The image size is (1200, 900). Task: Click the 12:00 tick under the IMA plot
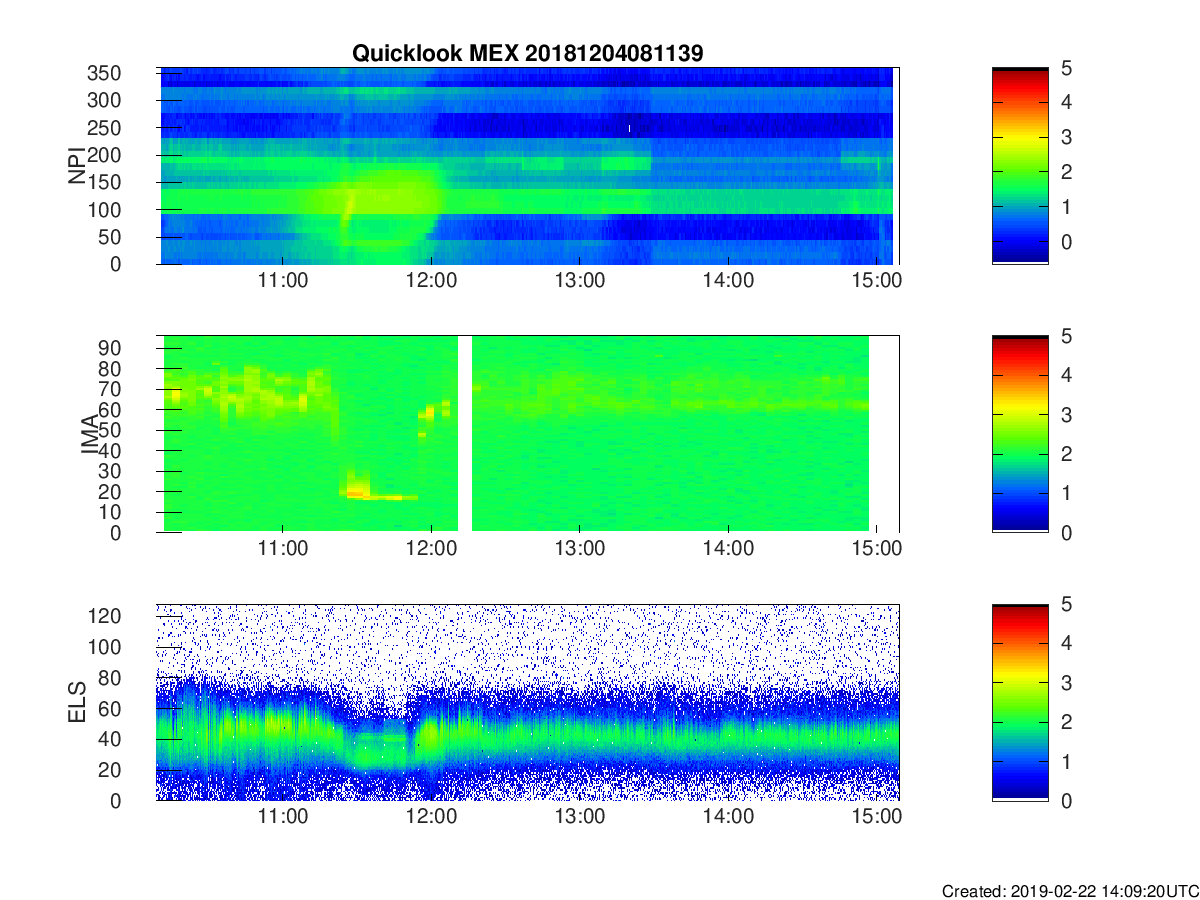pyautogui.click(x=431, y=549)
